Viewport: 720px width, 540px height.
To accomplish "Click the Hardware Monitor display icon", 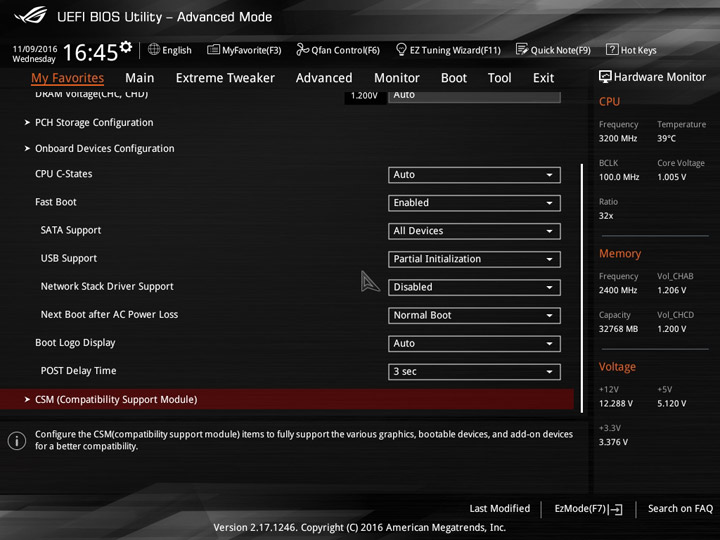I will (x=605, y=77).
